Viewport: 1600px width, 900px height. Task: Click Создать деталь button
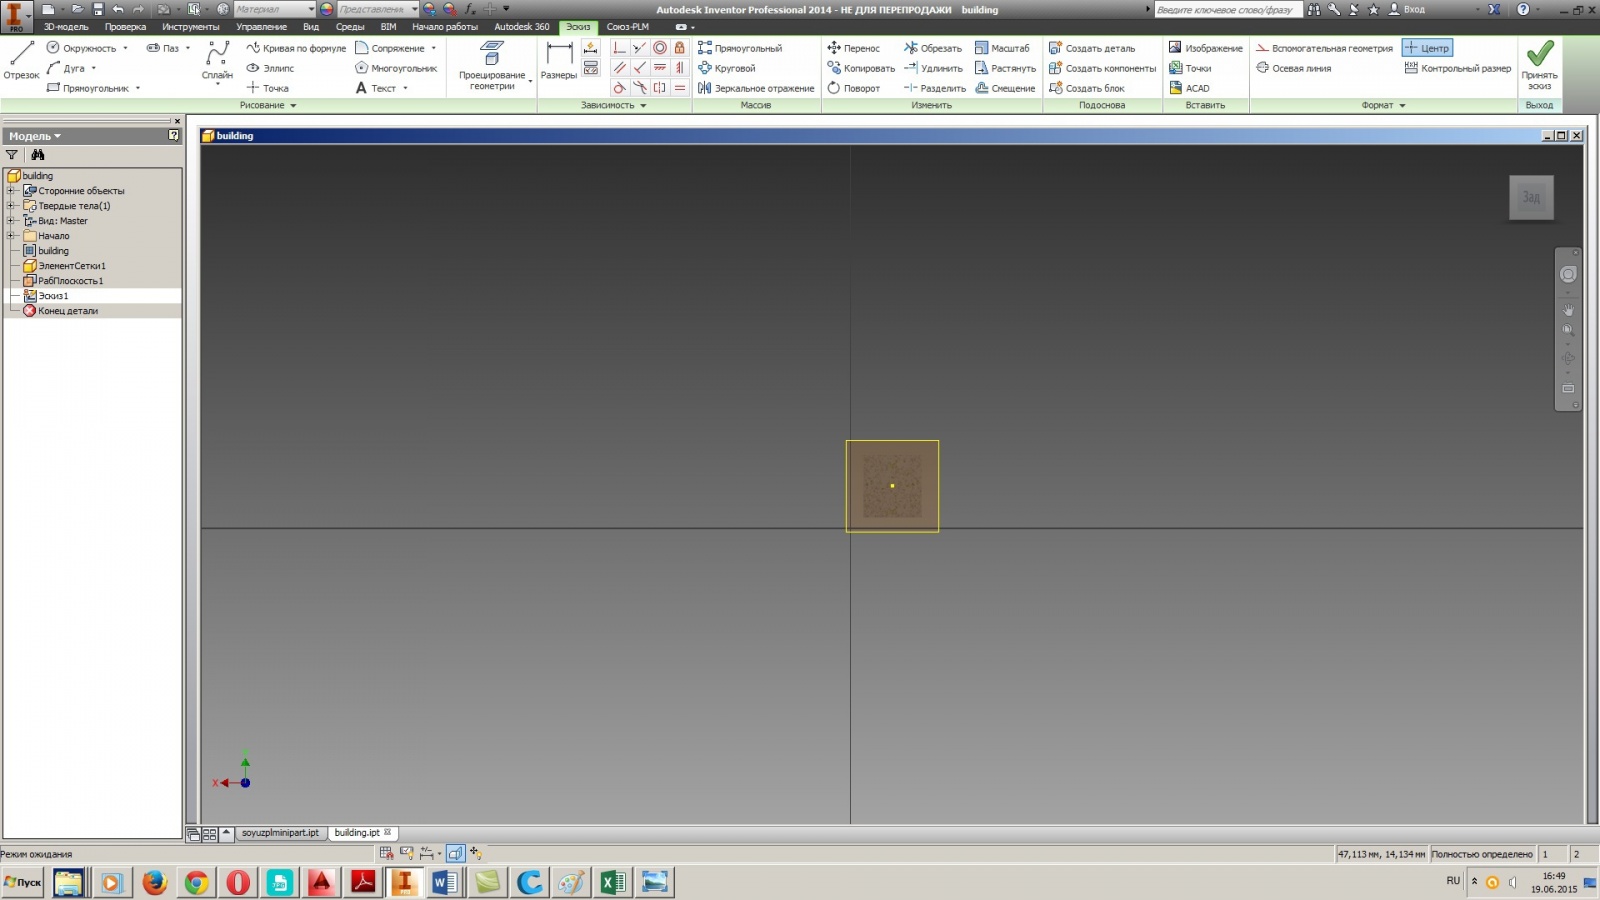(1092, 48)
